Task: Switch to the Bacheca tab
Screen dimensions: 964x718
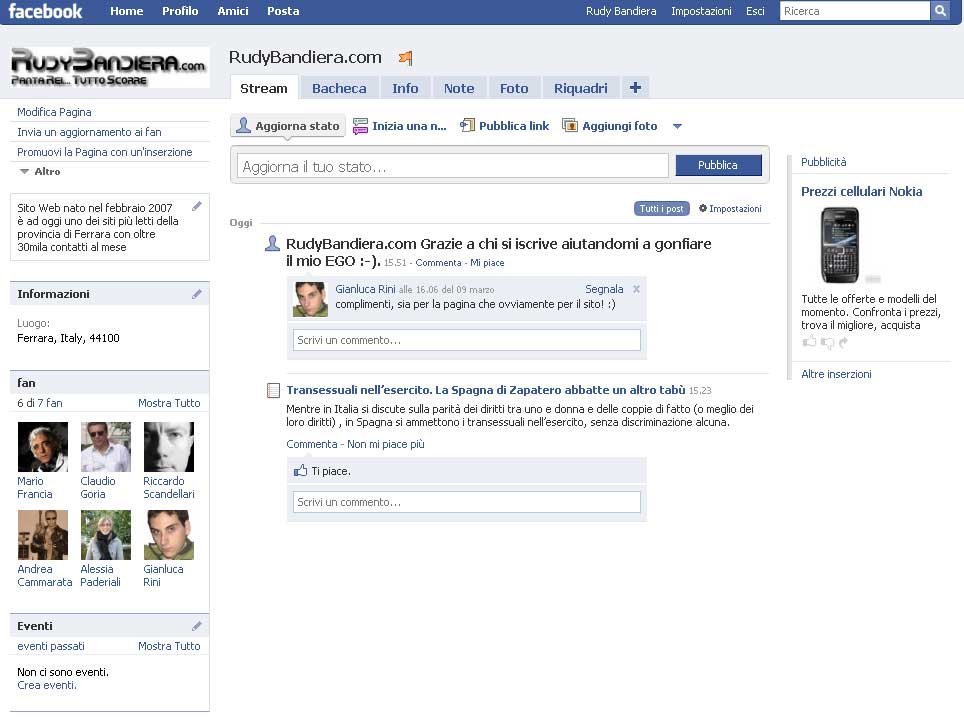Action: (x=339, y=88)
